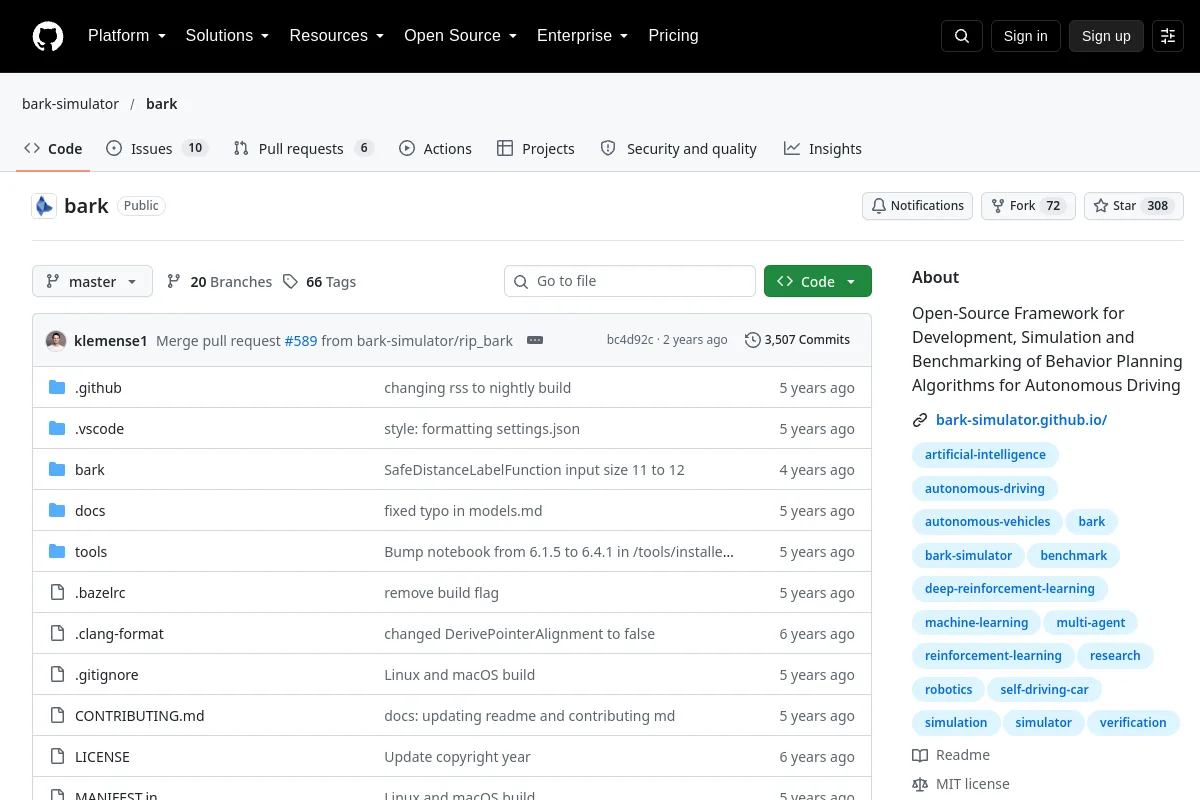Click the Go to file search field

pyautogui.click(x=630, y=282)
